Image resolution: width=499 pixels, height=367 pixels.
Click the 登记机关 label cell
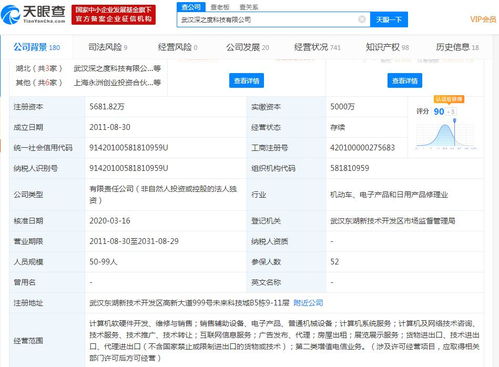click(x=286, y=221)
